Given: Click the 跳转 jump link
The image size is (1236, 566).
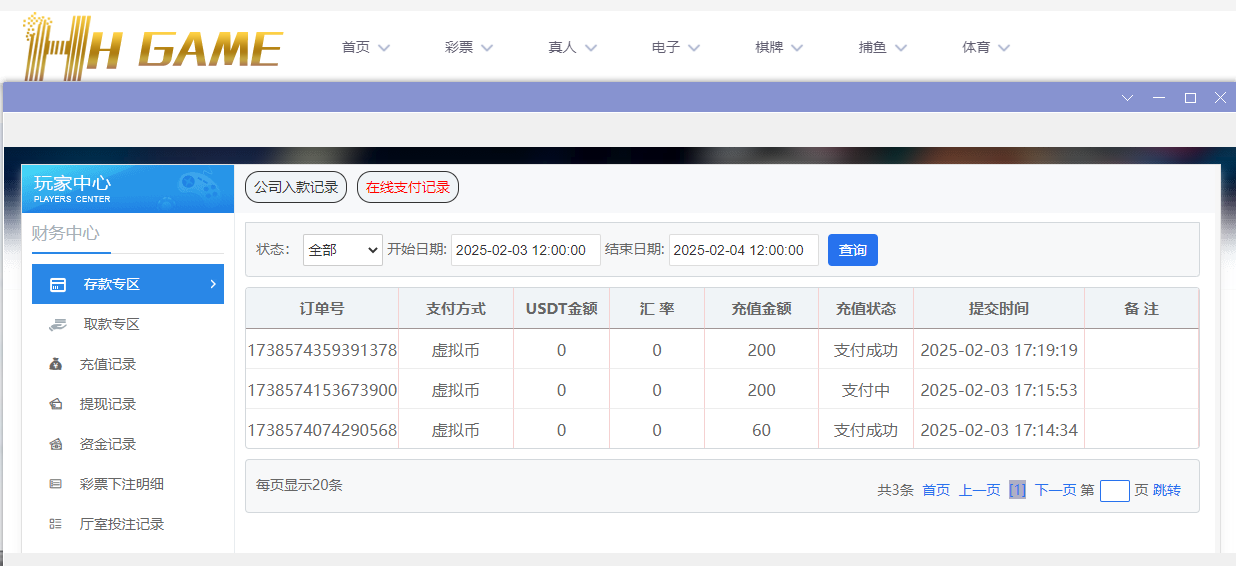Looking at the screenshot, I should click(x=1166, y=490).
